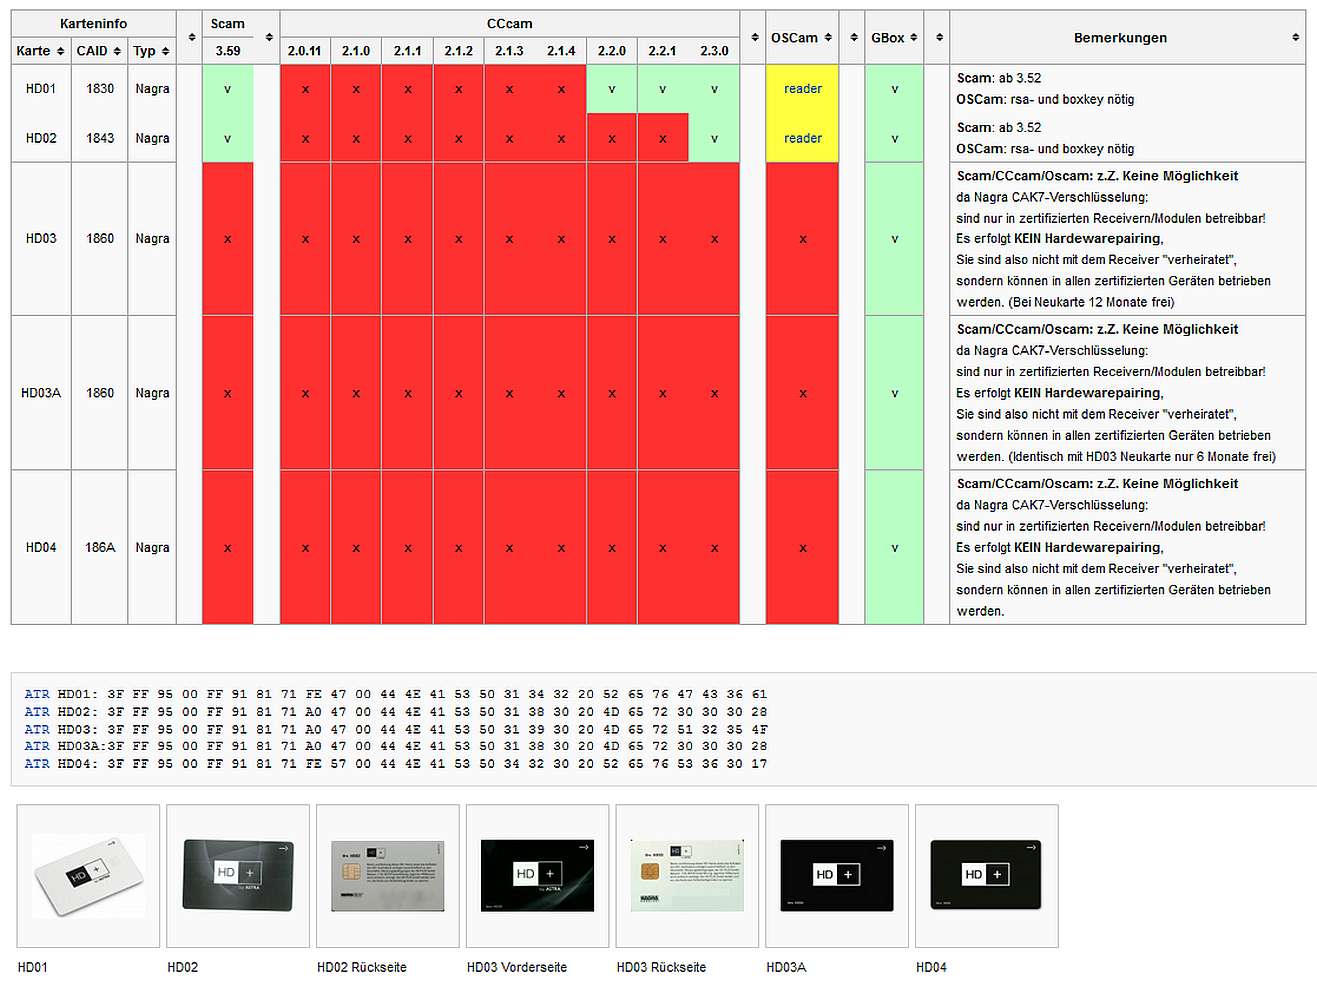Open the reader link in the HD01 row
The height and width of the screenshot is (1007, 1317).
point(802,89)
